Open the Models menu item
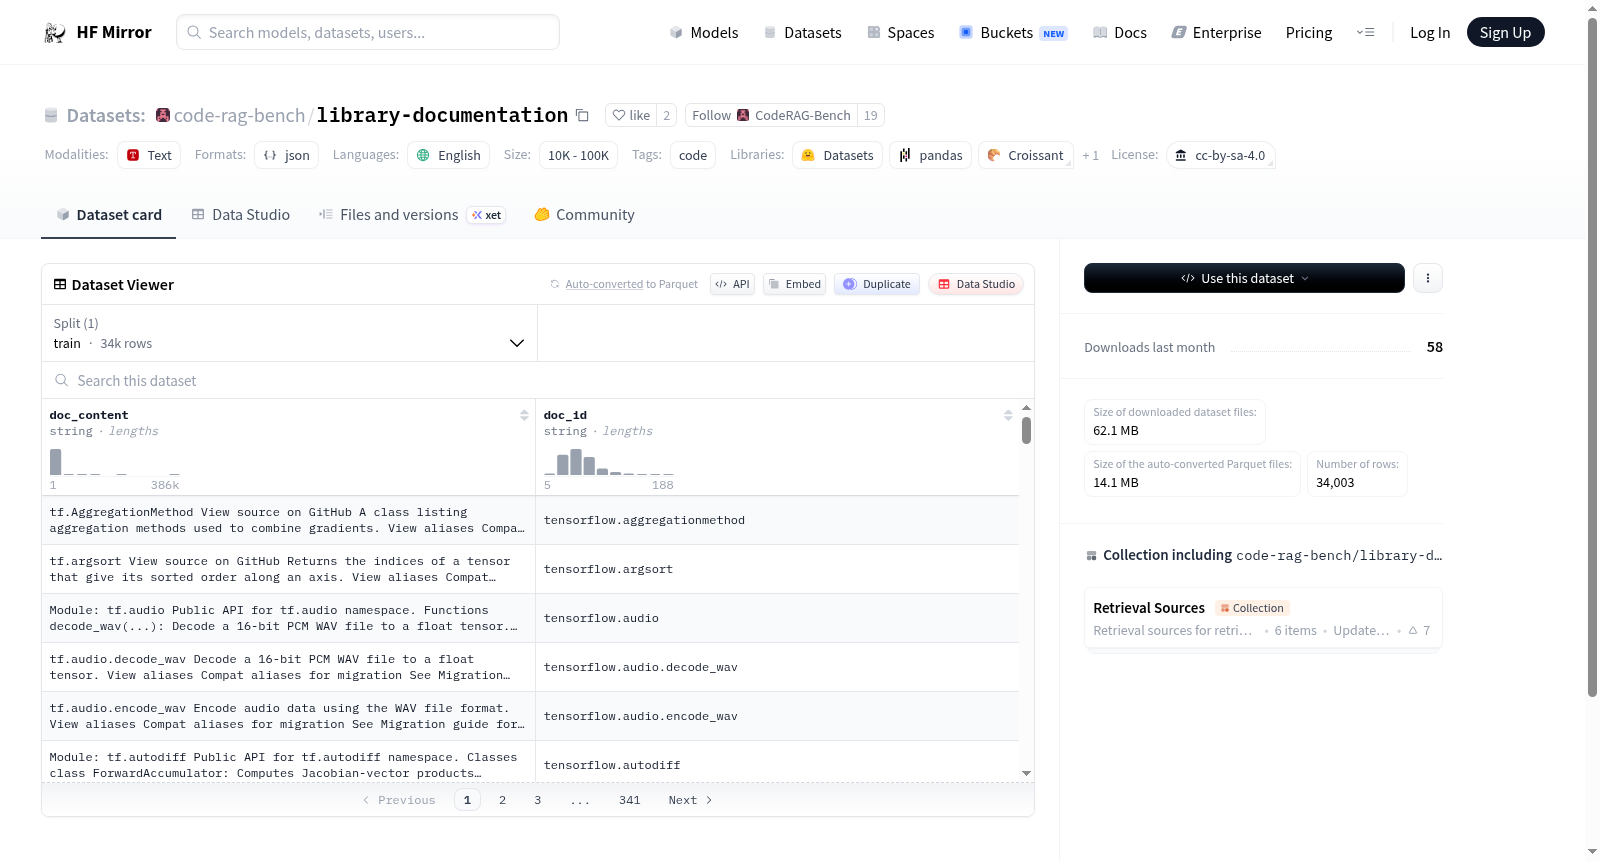Viewport: 1600px width, 861px height. 704,33
